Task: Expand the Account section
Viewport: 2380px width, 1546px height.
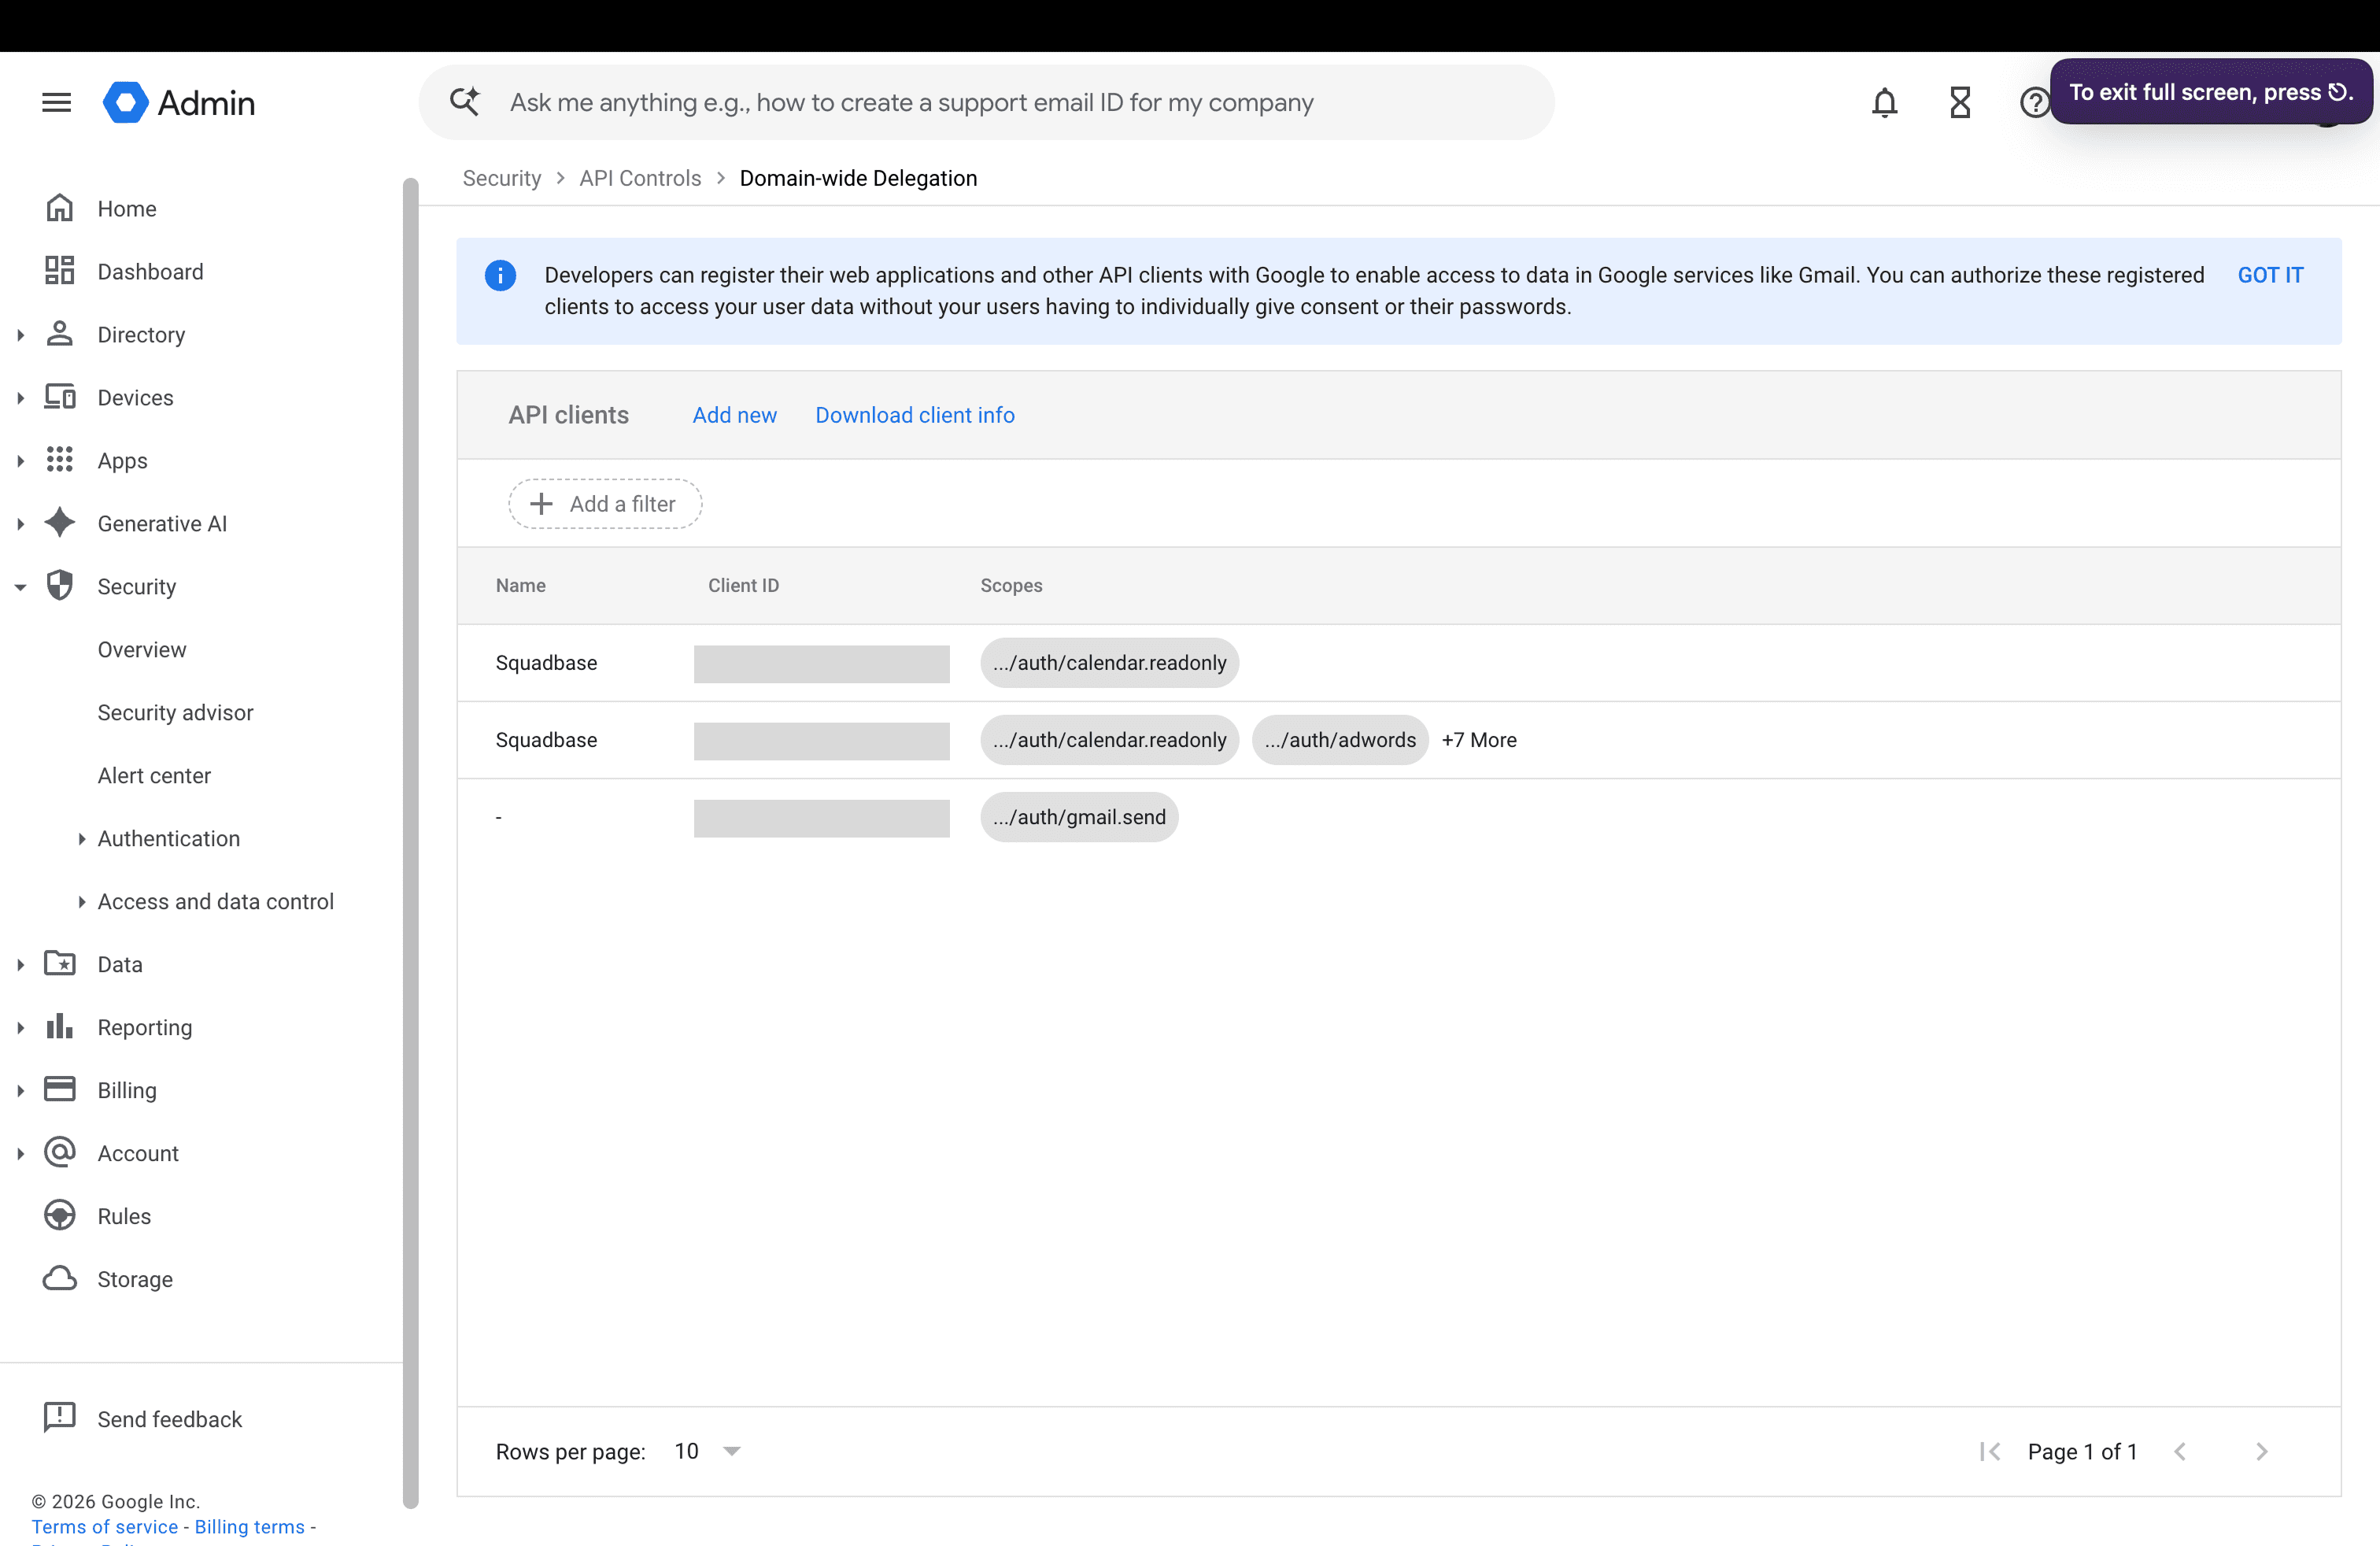Action: tap(20, 1154)
